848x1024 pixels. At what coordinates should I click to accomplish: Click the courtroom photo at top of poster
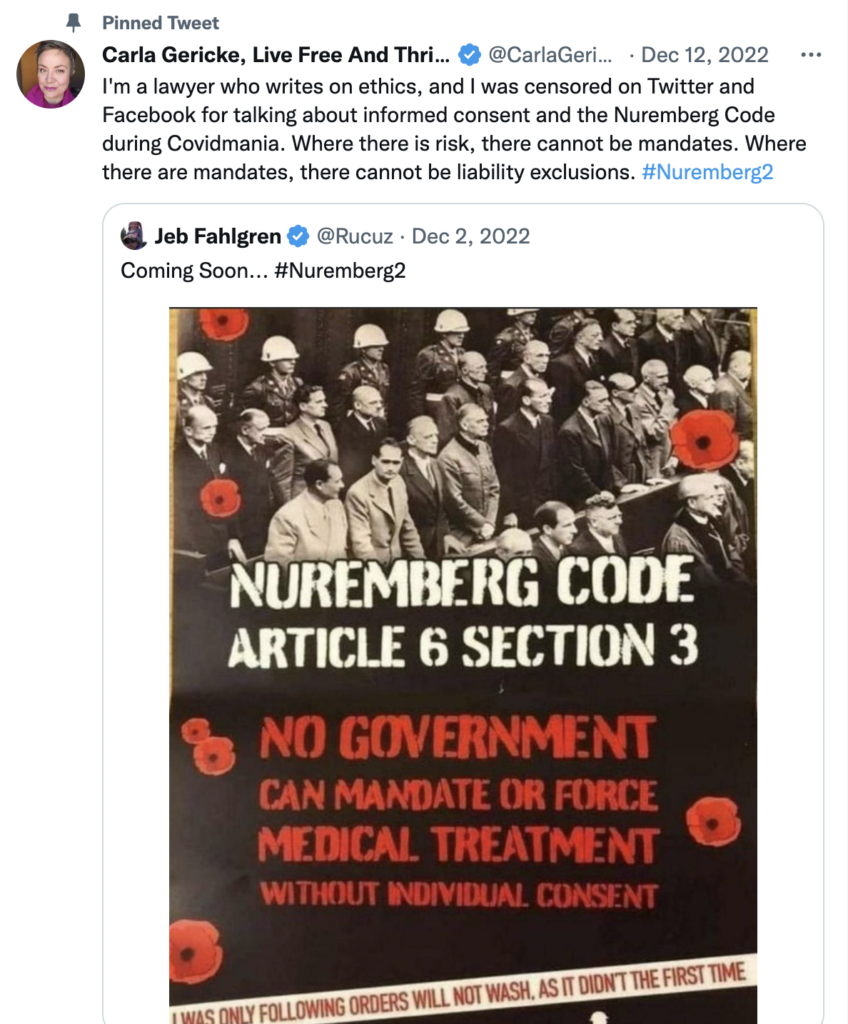pyautogui.click(x=463, y=434)
